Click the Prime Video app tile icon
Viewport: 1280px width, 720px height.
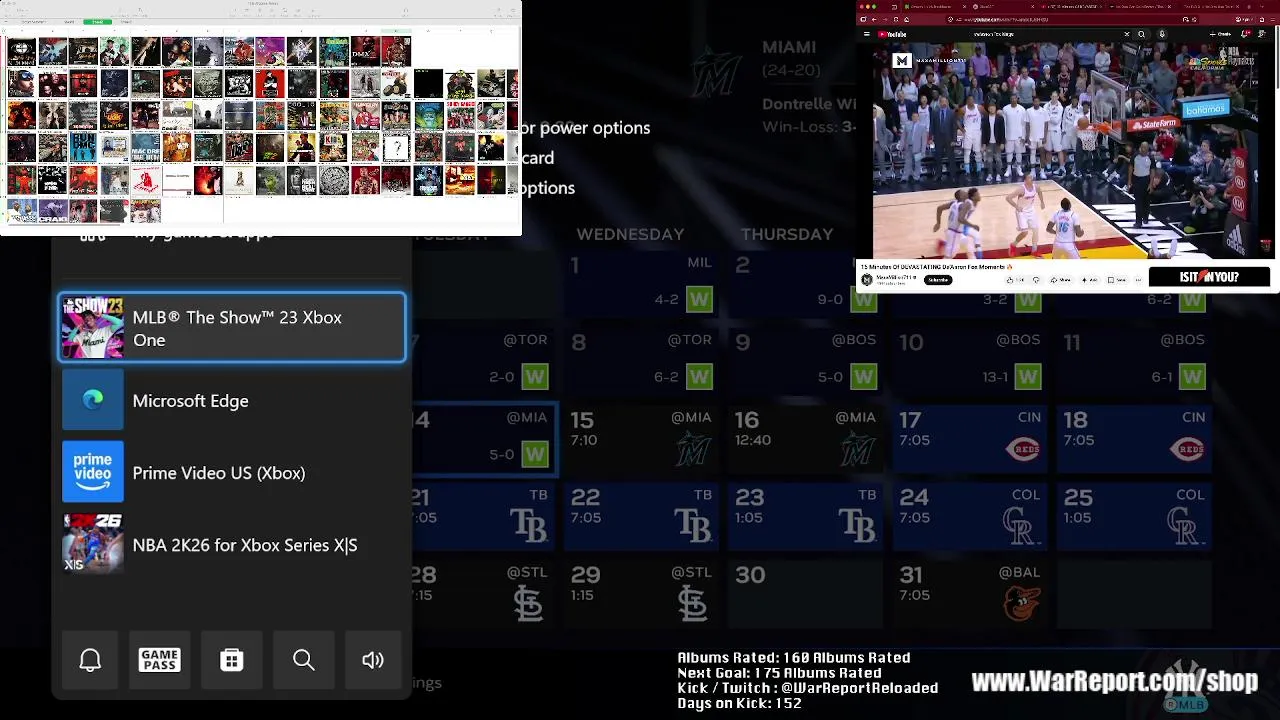tap(93, 472)
